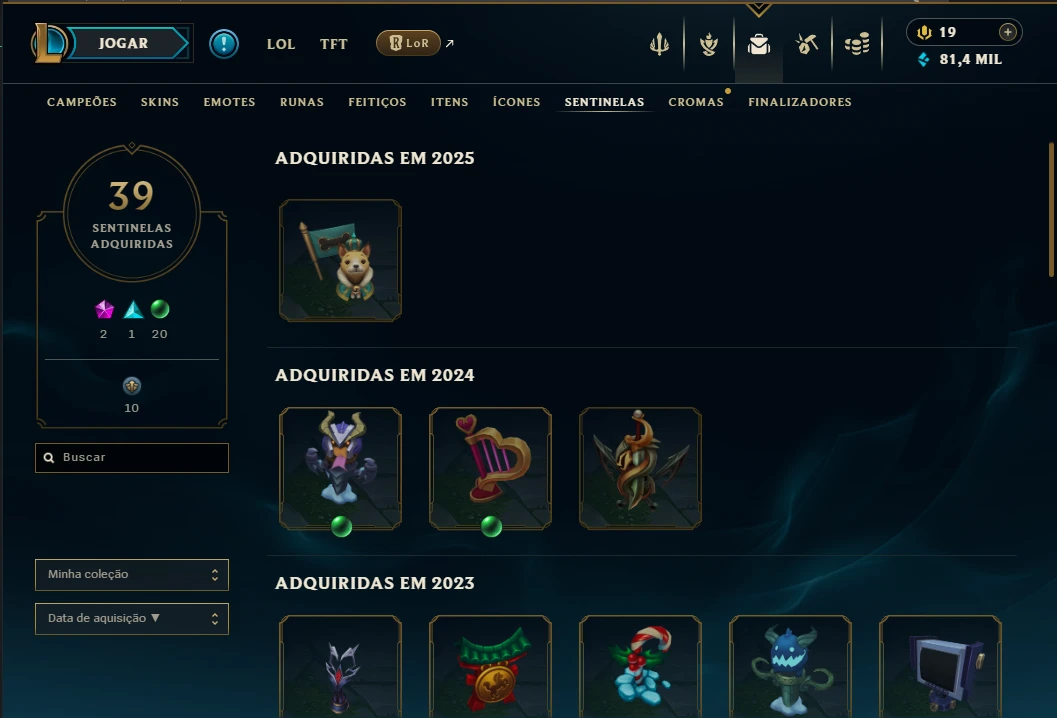Click the blue triangle tier filter
The image size is (1057, 718).
pyautogui.click(x=133, y=309)
